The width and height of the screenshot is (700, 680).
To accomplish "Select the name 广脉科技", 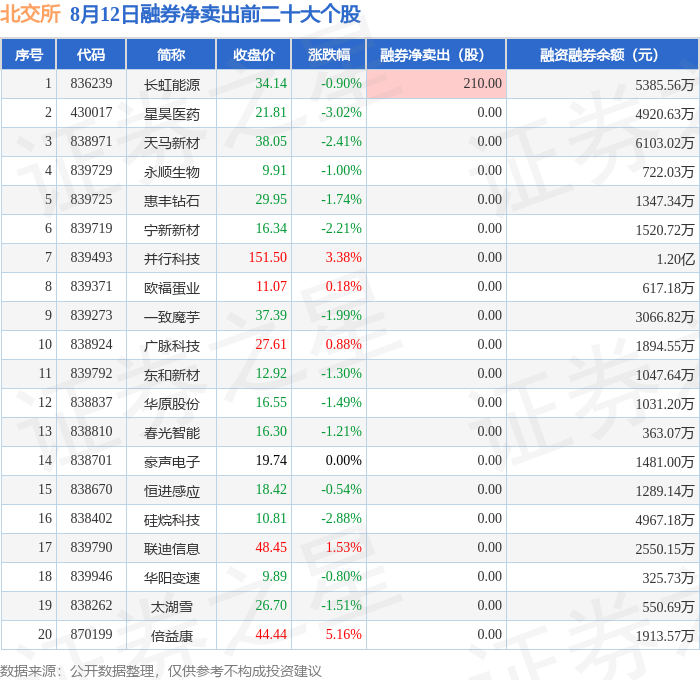I will coord(171,346).
